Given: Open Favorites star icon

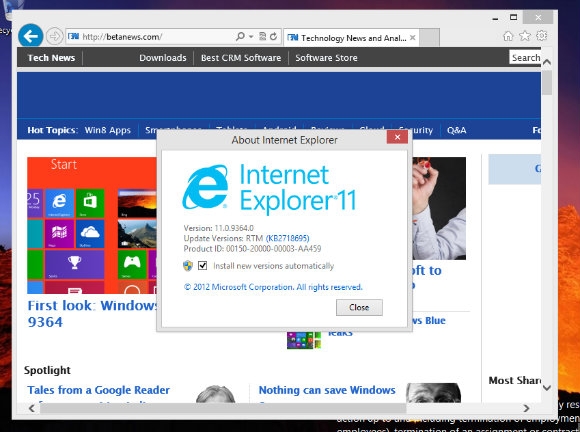Looking at the screenshot, I should (x=525, y=36).
